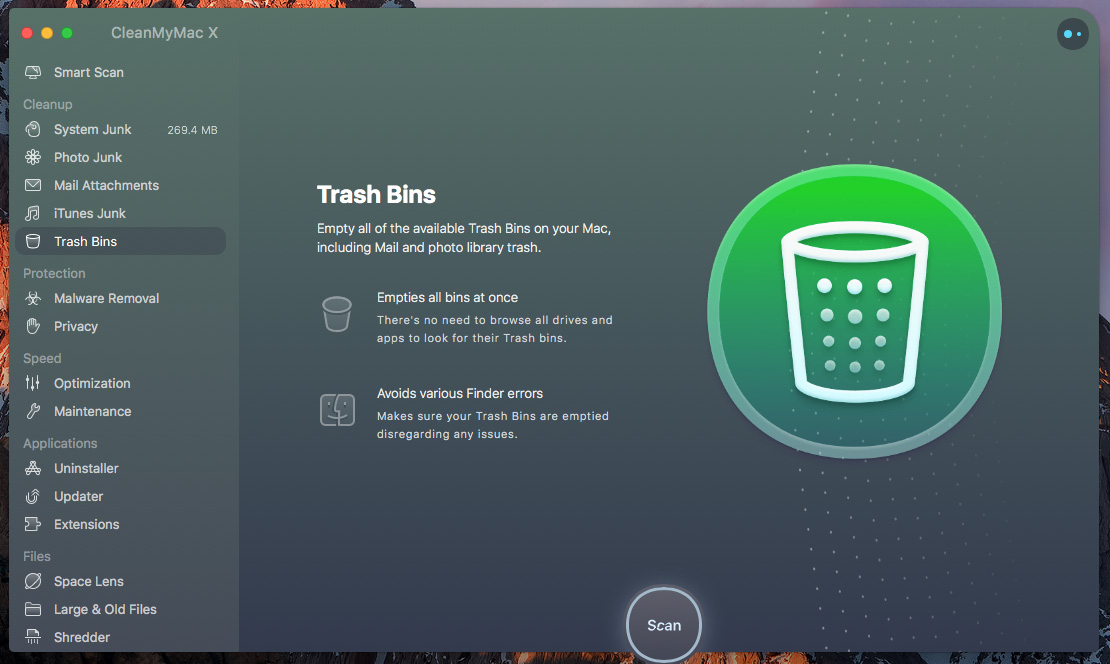The width and height of the screenshot is (1110, 664).
Task: Click the Speed section label
Action: coord(42,358)
